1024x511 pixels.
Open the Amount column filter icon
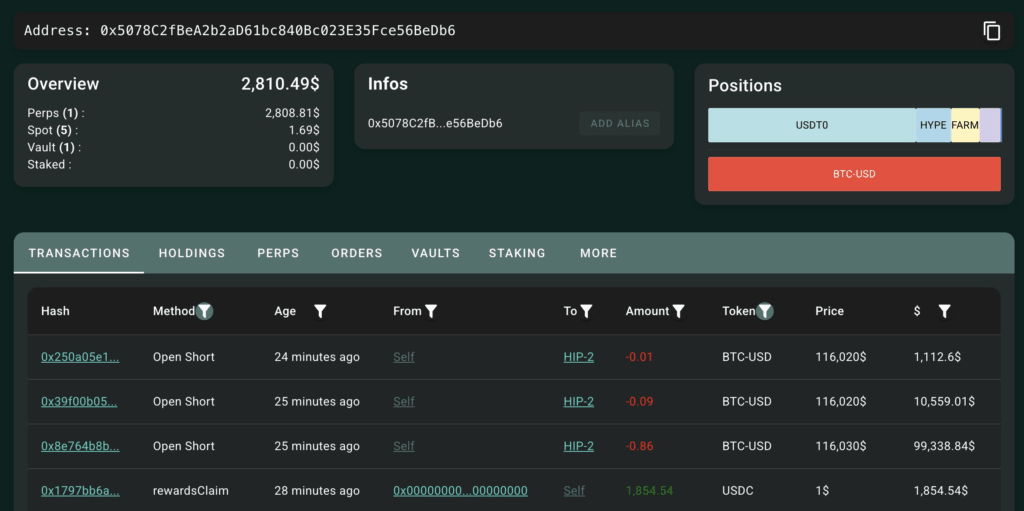678,311
